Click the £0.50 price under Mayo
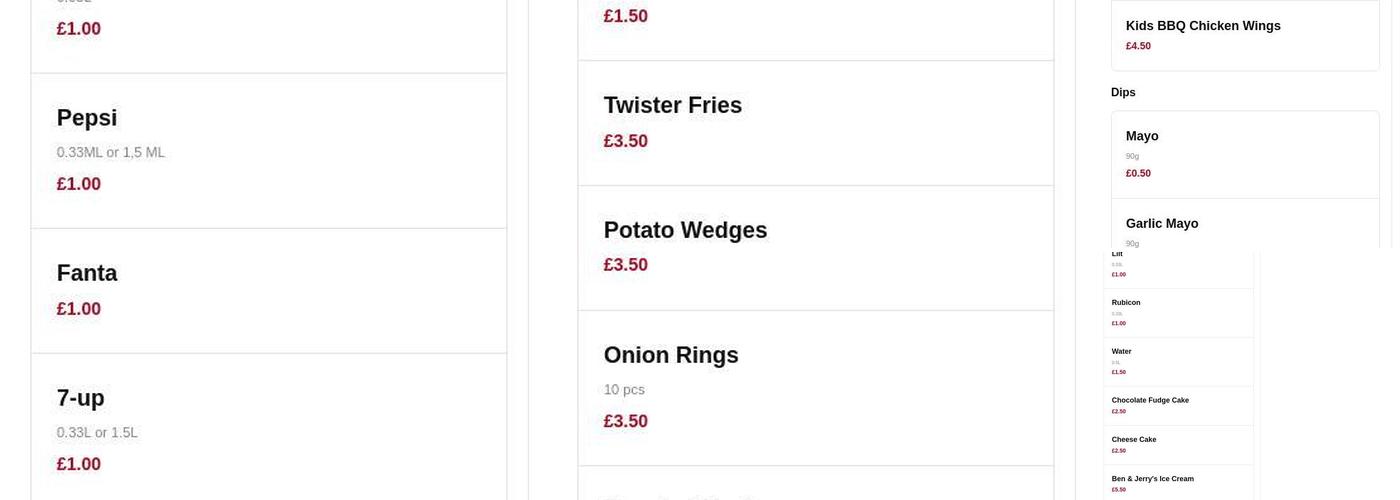This screenshot has width=1400, height=500. click(x=1138, y=173)
